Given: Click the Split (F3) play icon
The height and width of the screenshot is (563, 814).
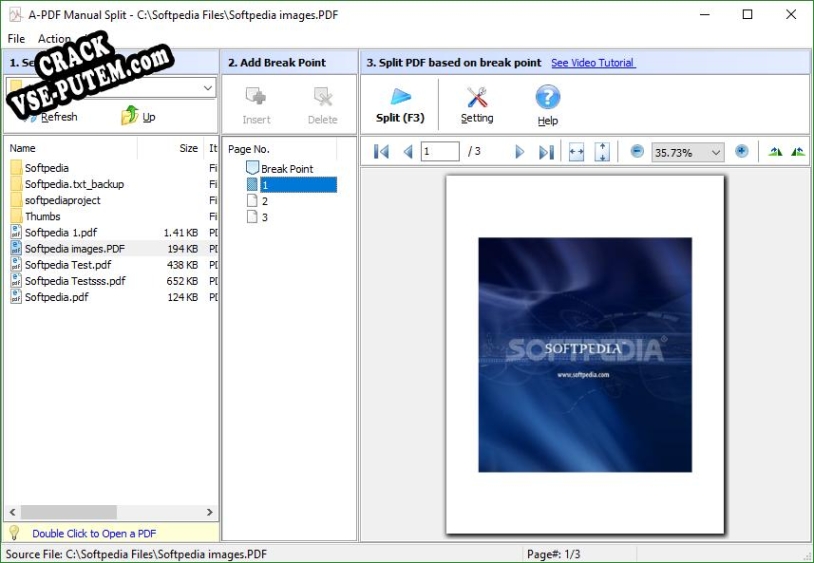Looking at the screenshot, I should [x=401, y=97].
